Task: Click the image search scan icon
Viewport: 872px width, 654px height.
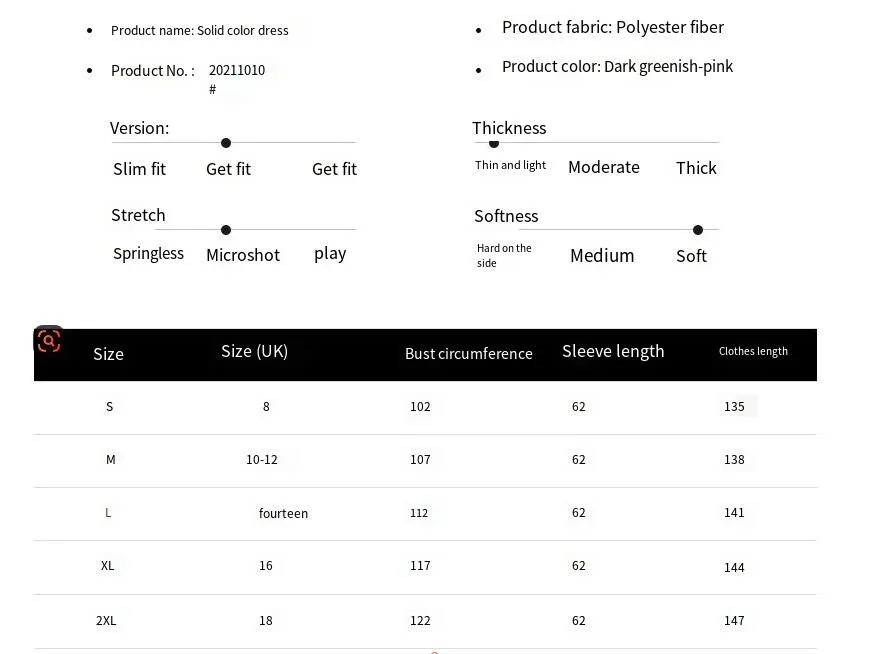Action: pos(49,340)
